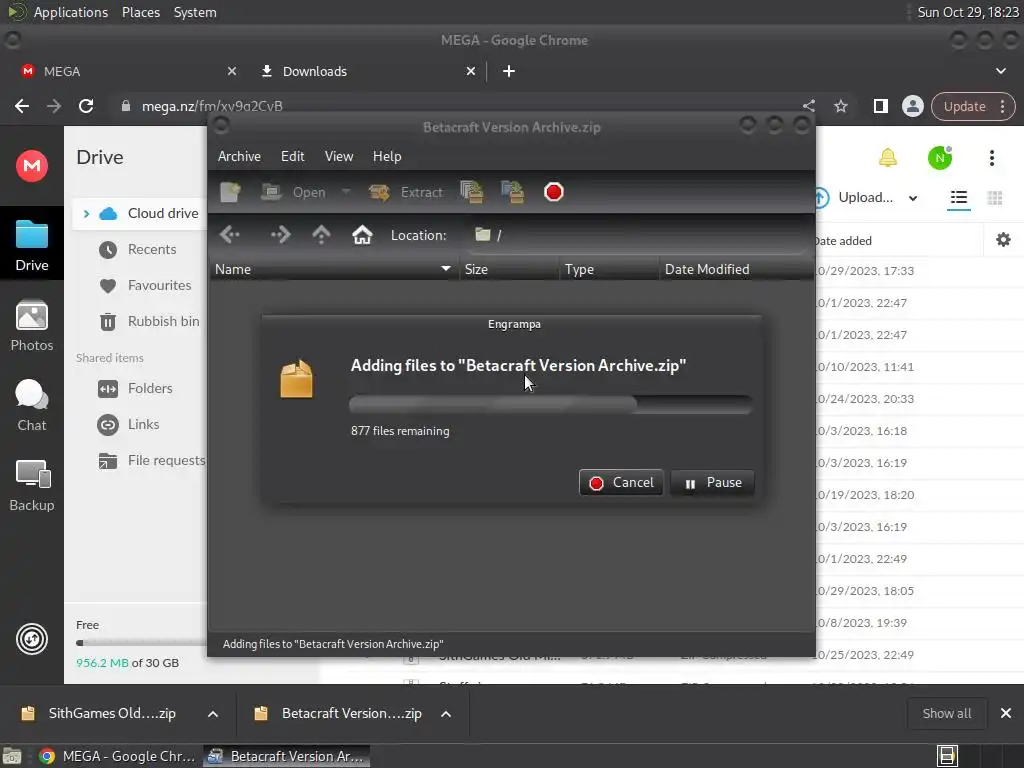Expand the Open recent dropdown arrow

(x=346, y=192)
